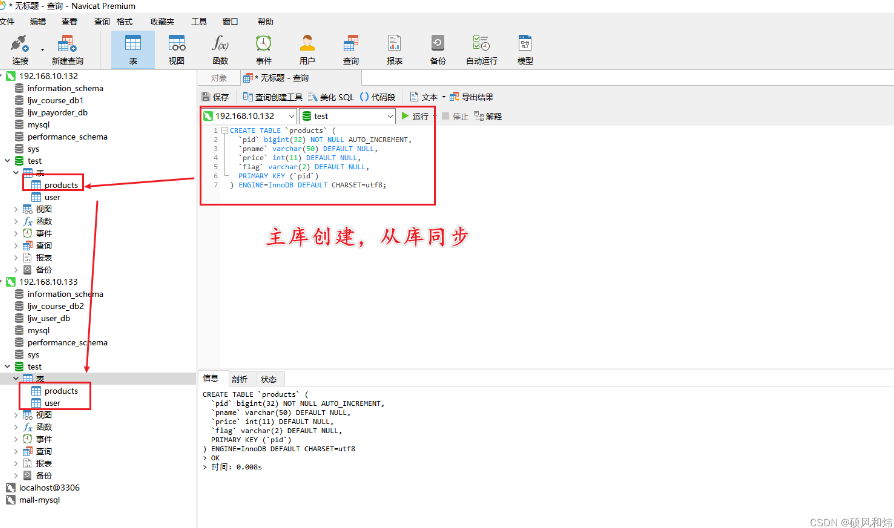894x528 pixels.
Task: Select the mall-mysql connection
Action: [x=32, y=500]
